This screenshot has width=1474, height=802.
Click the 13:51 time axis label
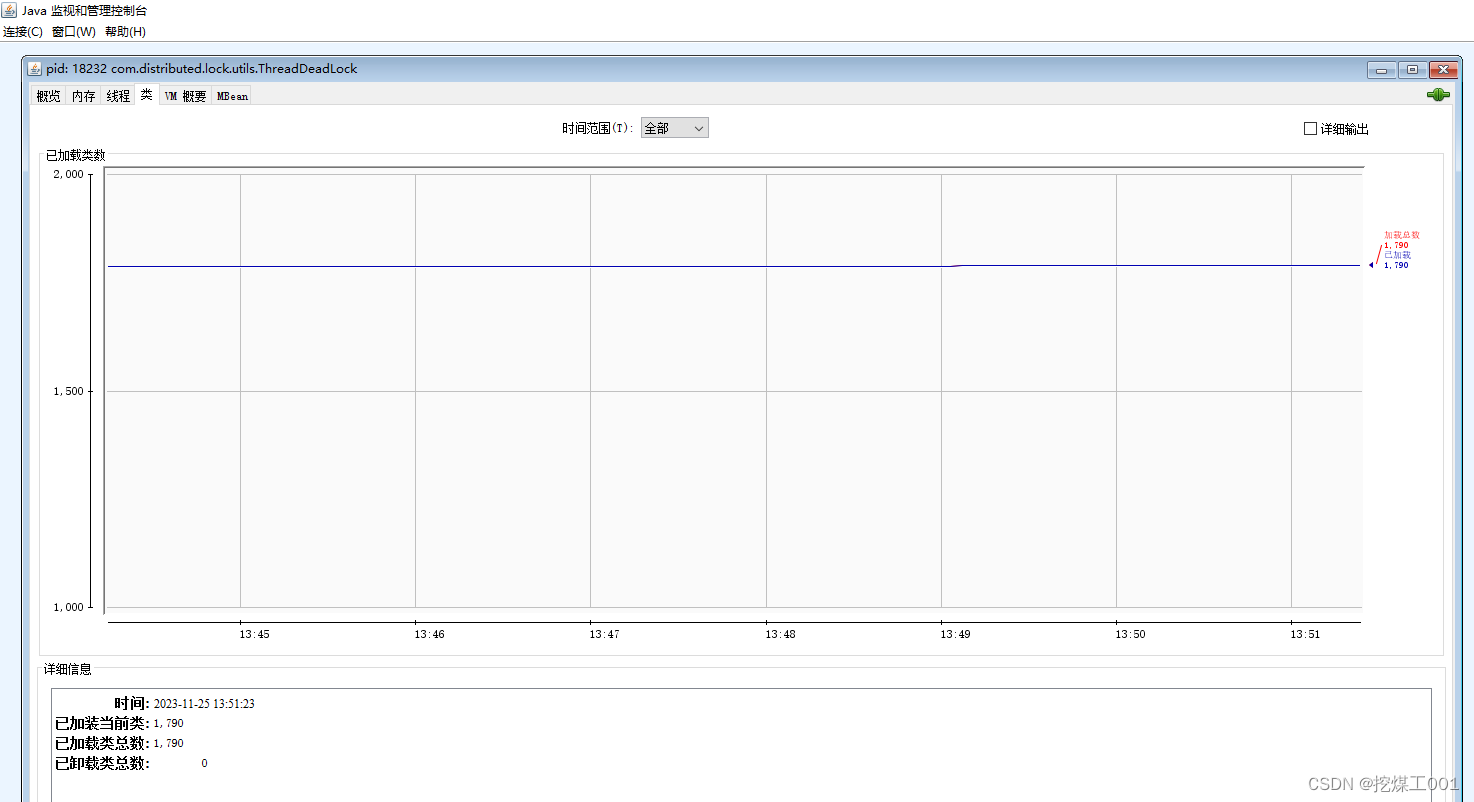tap(1306, 634)
